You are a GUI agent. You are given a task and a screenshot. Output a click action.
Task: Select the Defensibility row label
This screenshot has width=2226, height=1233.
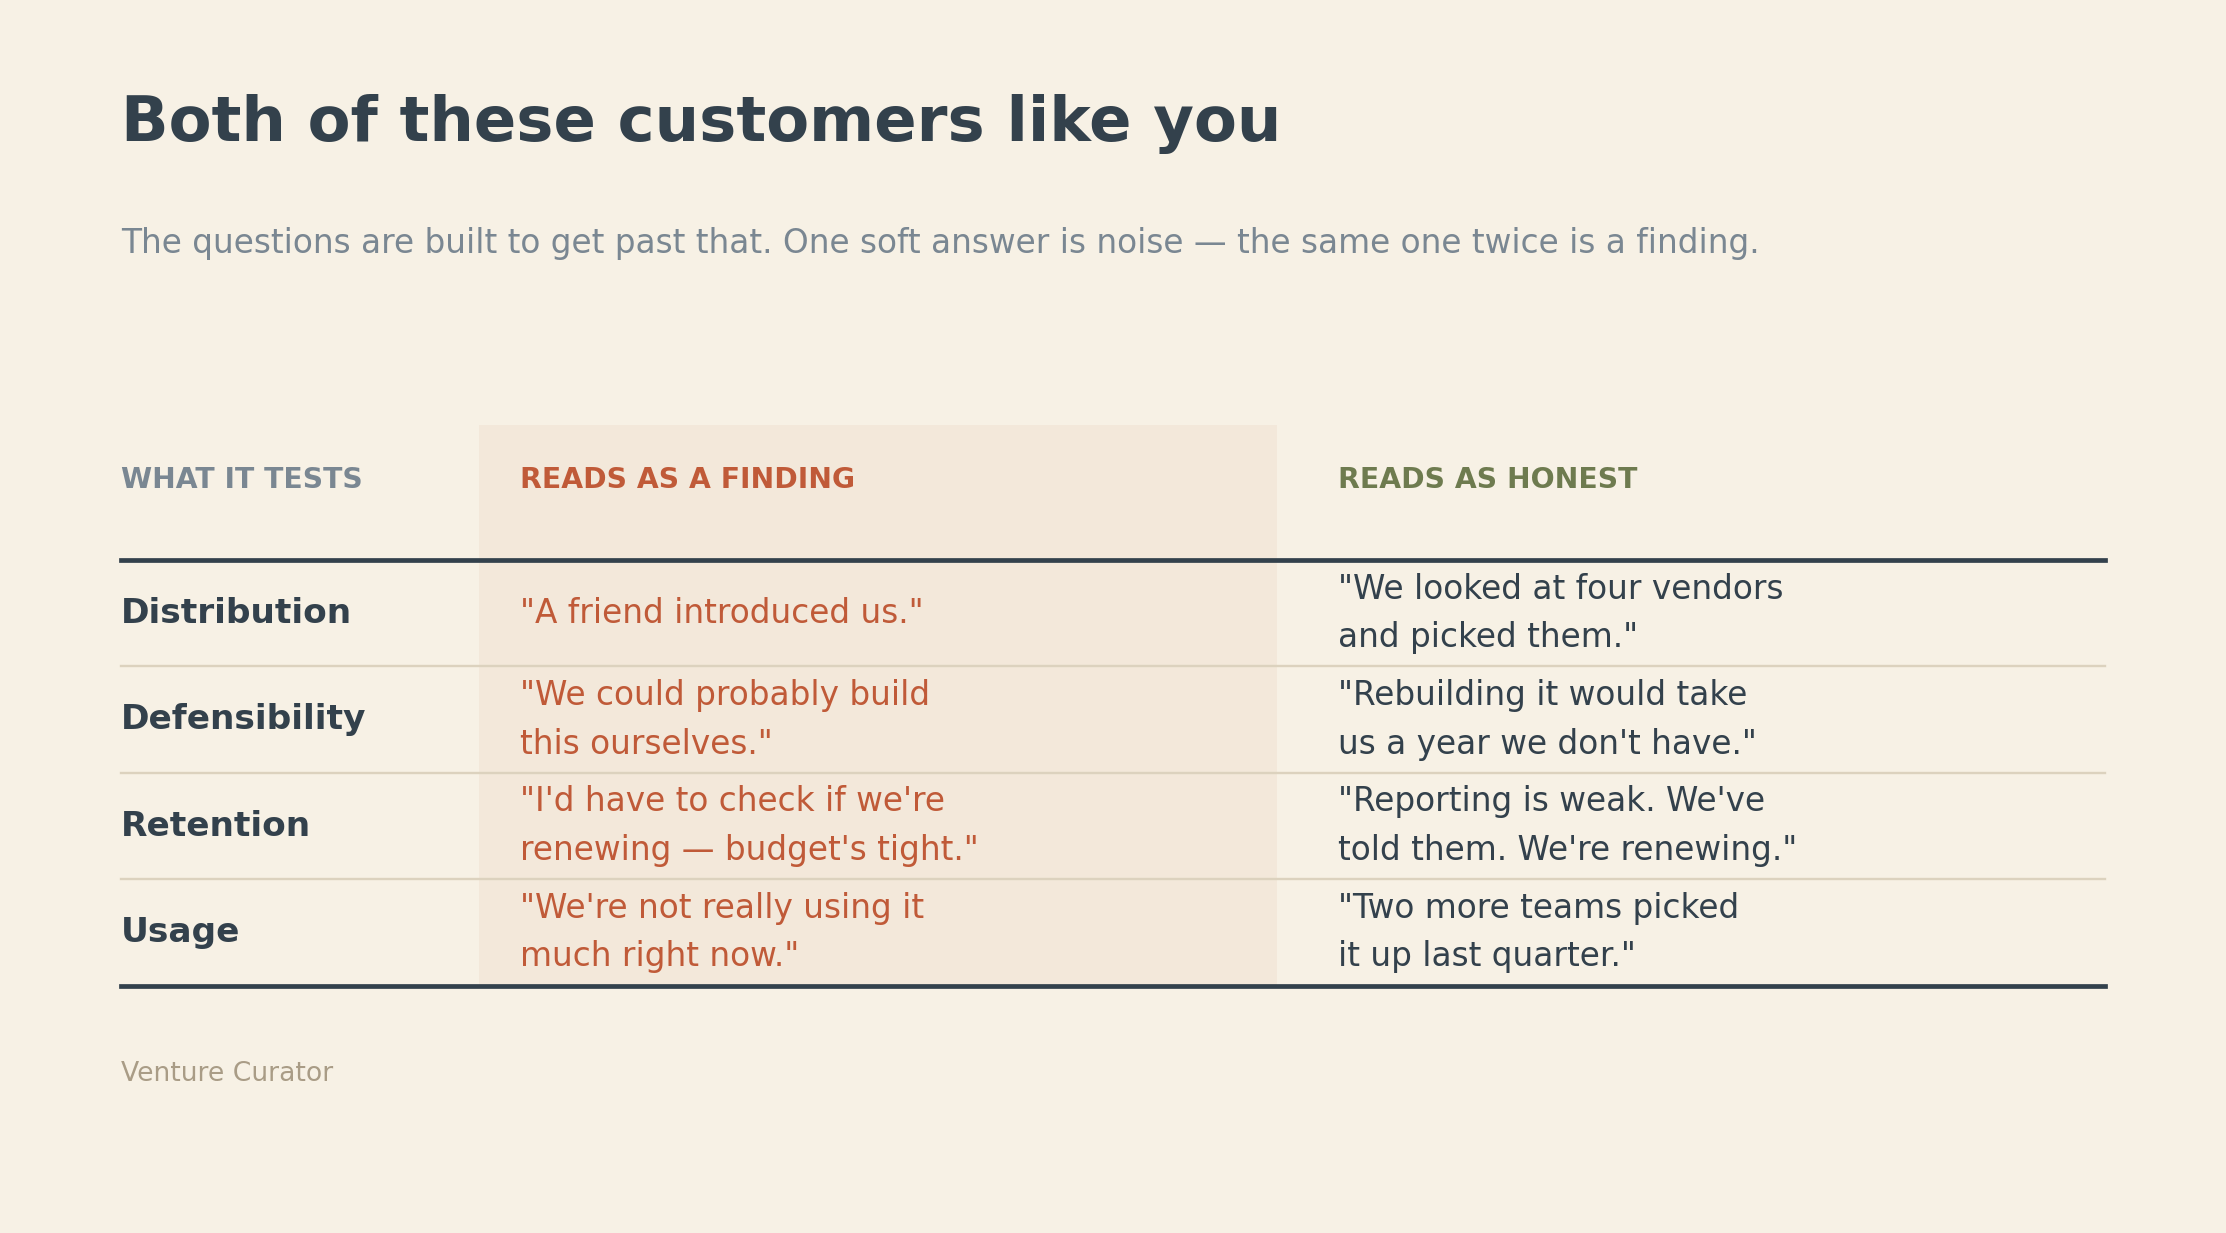point(243,719)
